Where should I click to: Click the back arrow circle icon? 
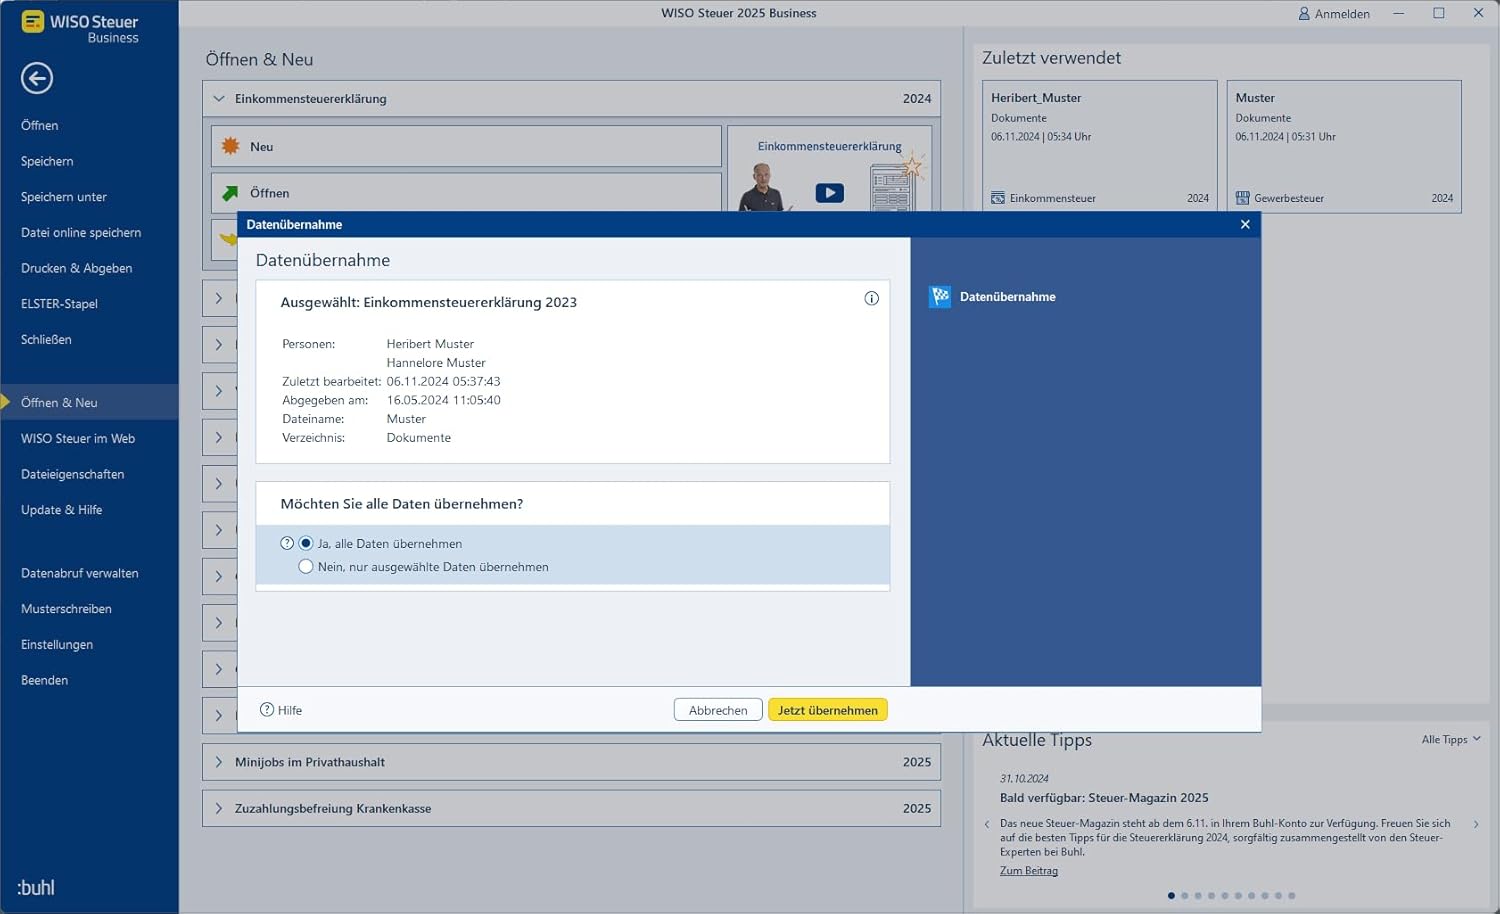[x=37, y=78]
